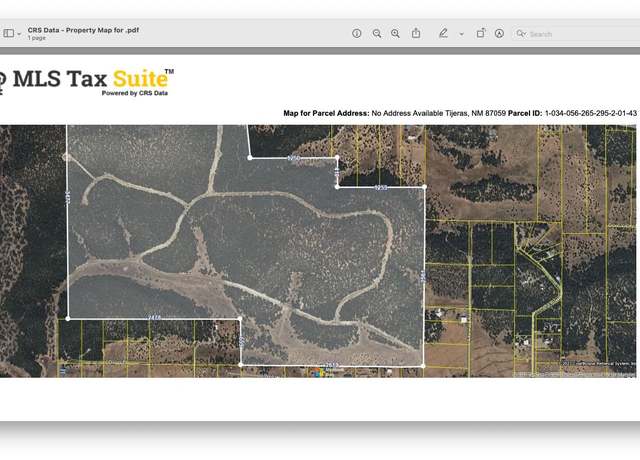The image size is (640, 460).
Task: Open the sidebar view toggle button
Action: [9, 33]
